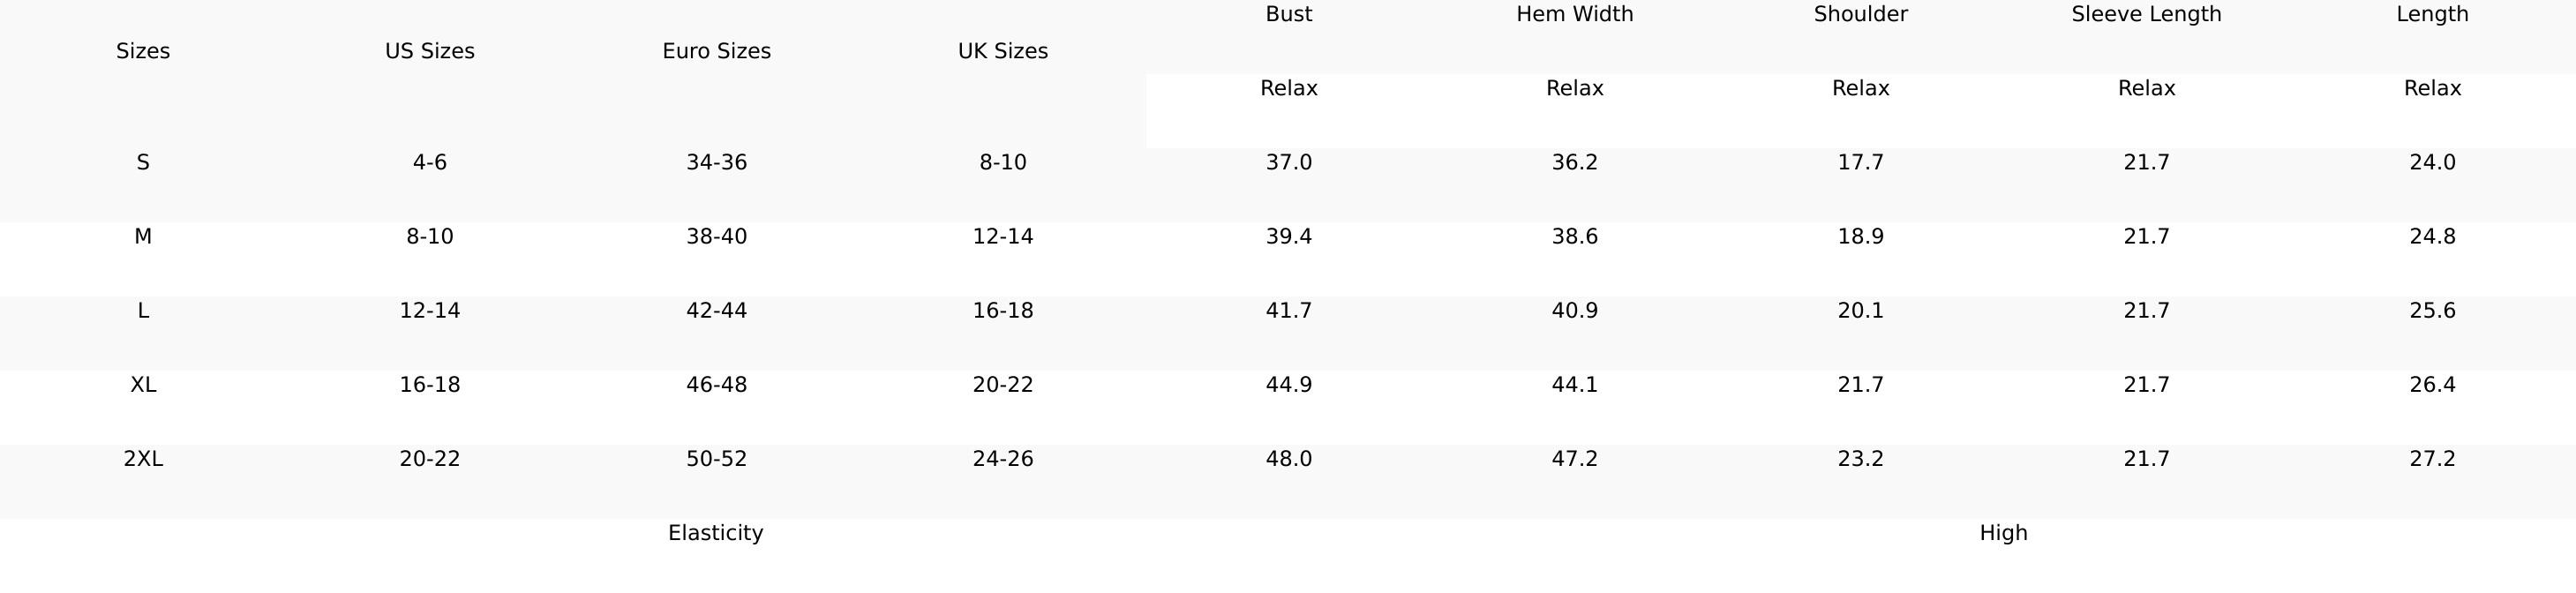Select the High elasticity value

tap(2003, 532)
